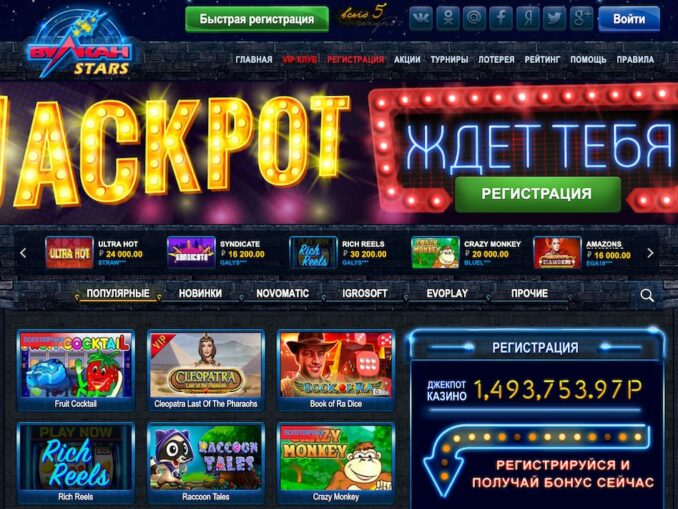
Task: Click the Google Plus login icon
Action: click(582, 19)
